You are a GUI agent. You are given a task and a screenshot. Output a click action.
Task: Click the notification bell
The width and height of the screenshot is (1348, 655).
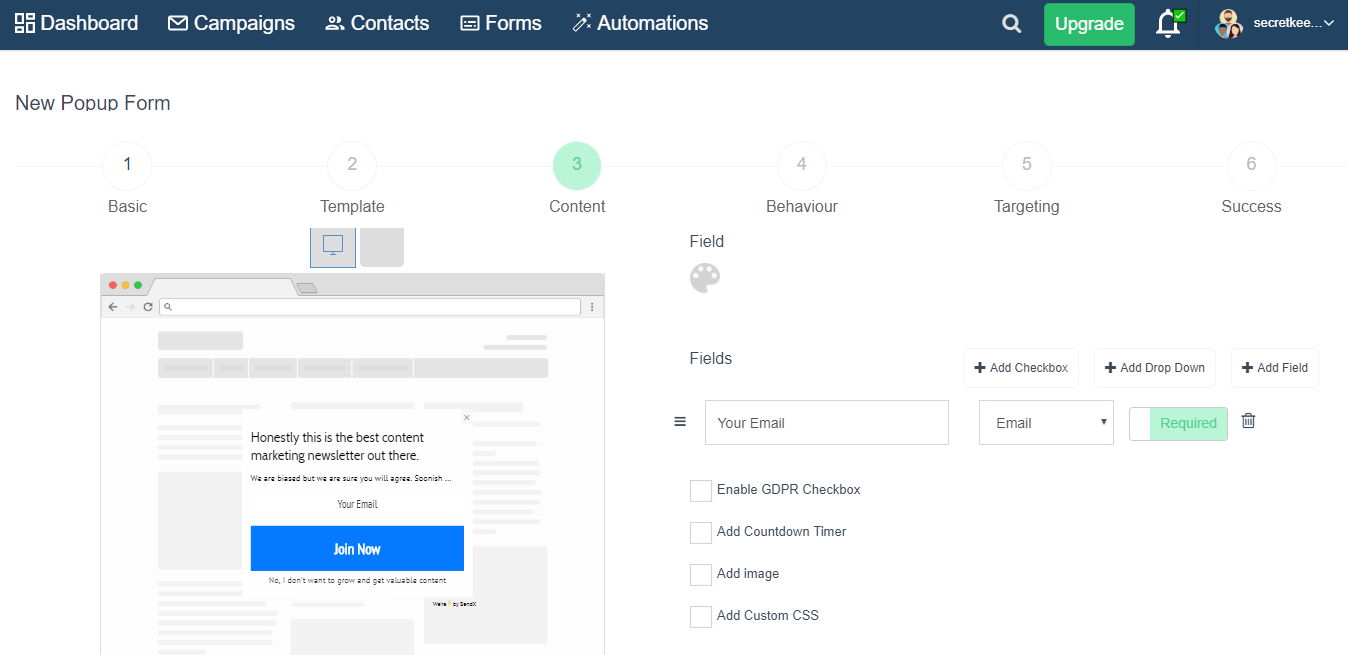pyautogui.click(x=1168, y=23)
